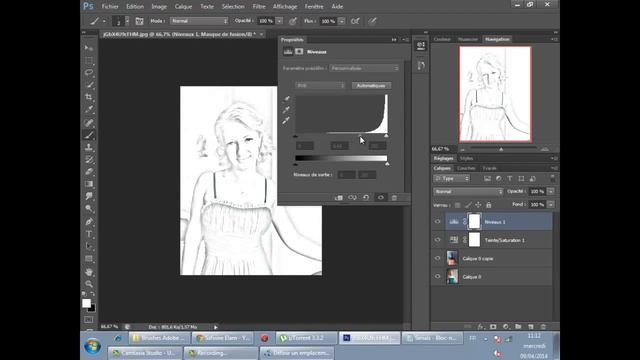
Task: Click the white output levels slider
Action: pyautogui.click(x=387, y=164)
